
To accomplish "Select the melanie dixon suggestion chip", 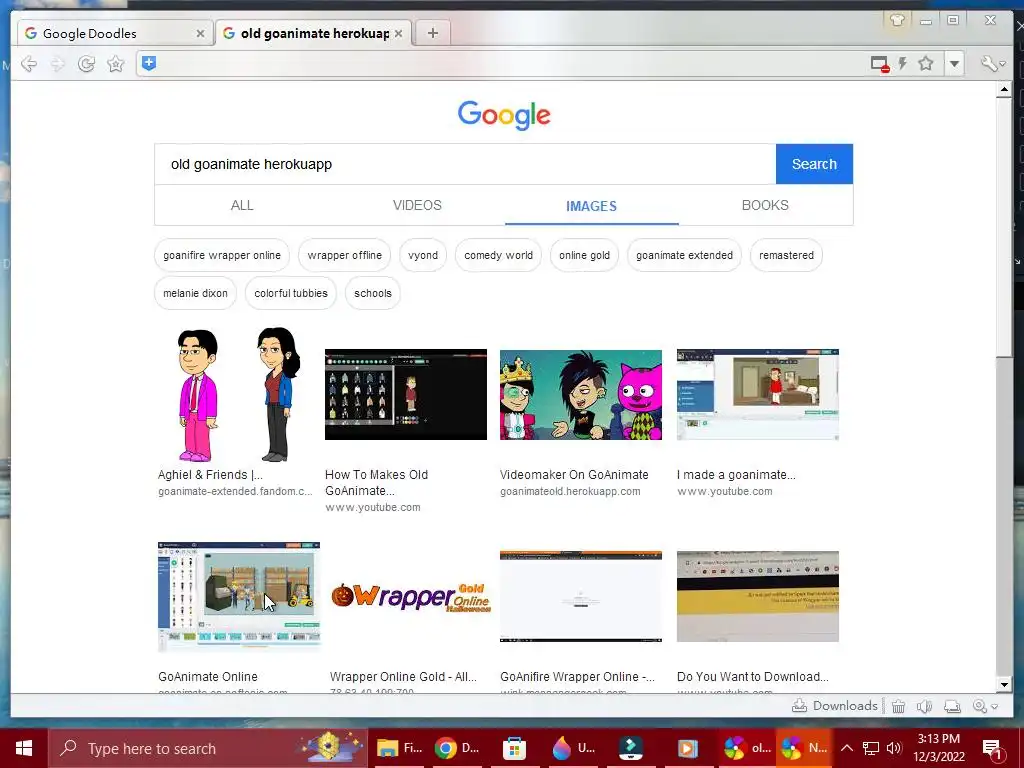I will [x=195, y=293].
